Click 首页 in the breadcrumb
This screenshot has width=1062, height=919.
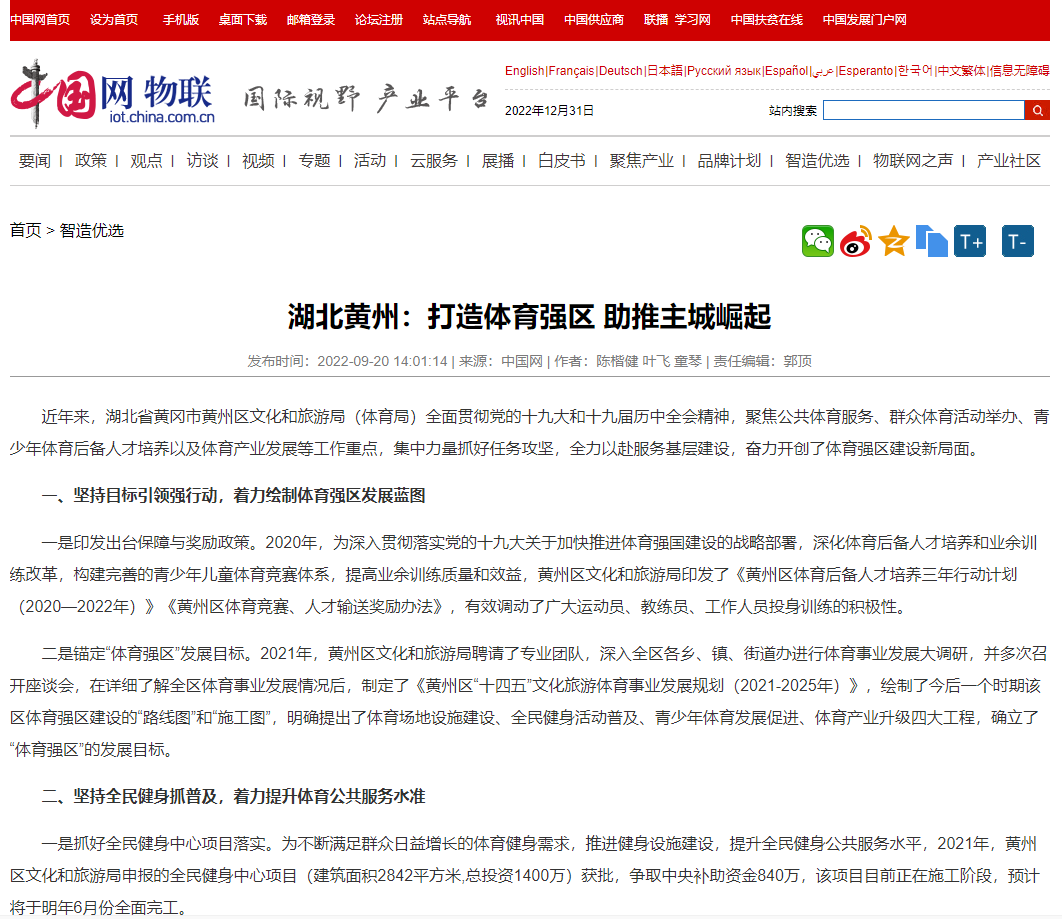pyautogui.click(x=26, y=230)
